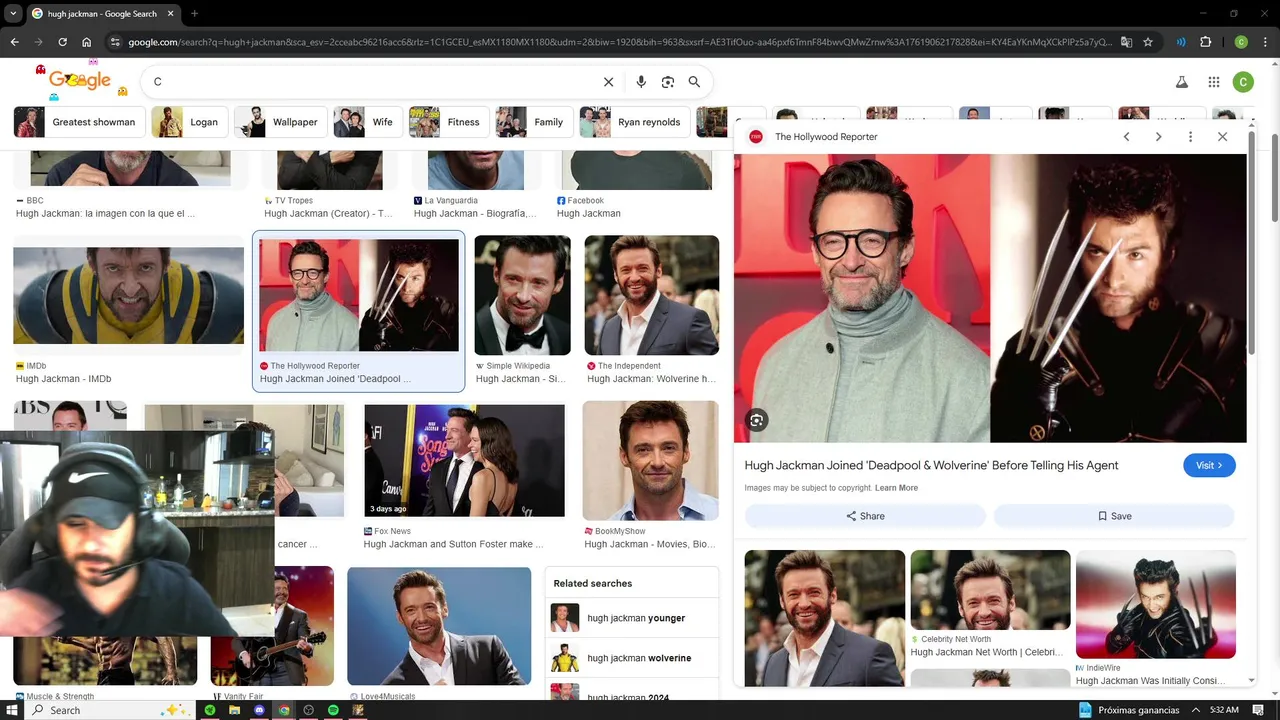Show hidden system tray icons
Image resolution: width=1280 pixels, height=720 pixels.
tap(1196, 710)
